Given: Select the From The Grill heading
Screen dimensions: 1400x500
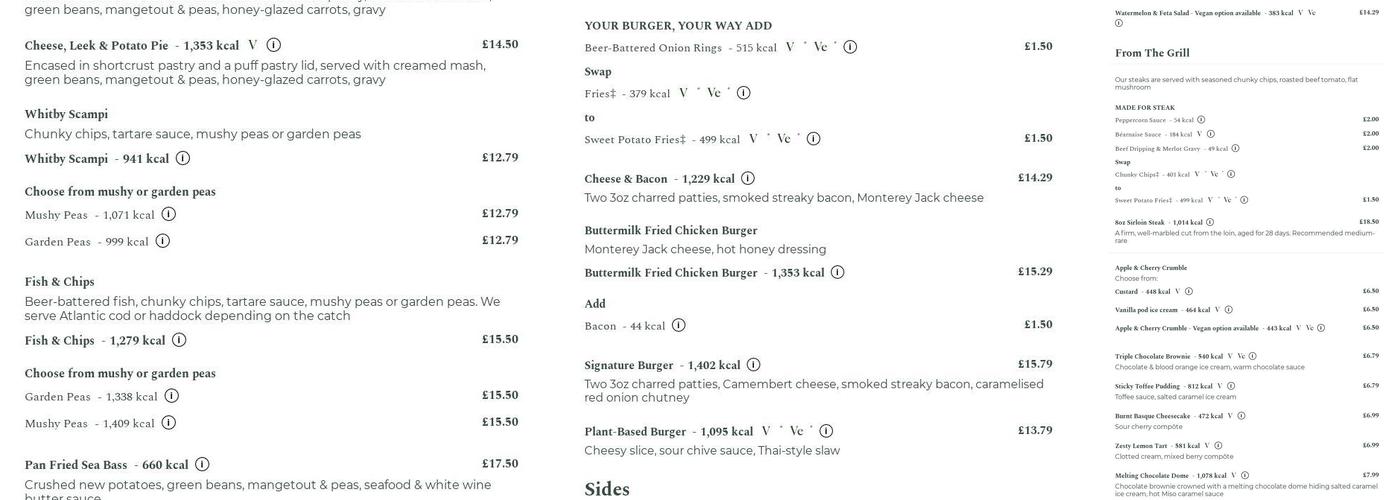Looking at the screenshot, I should pyautogui.click(x=1152, y=53).
